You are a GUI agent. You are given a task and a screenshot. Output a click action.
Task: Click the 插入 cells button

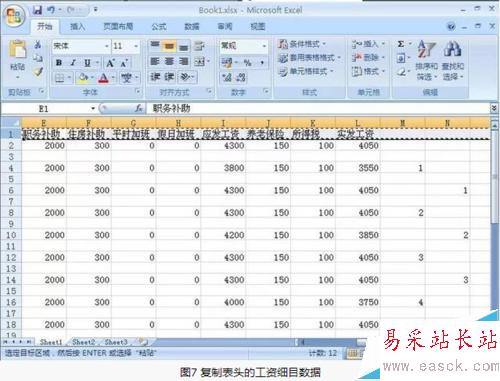tap(368, 44)
